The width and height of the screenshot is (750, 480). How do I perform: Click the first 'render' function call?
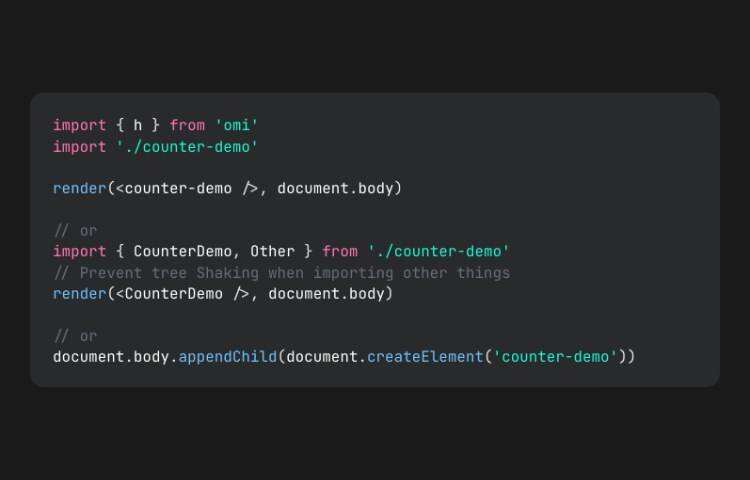tap(79, 188)
